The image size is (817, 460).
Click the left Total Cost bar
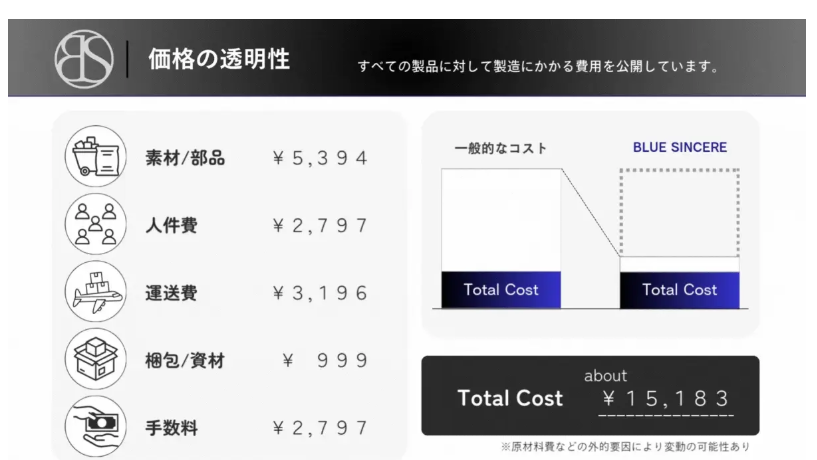coord(501,290)
